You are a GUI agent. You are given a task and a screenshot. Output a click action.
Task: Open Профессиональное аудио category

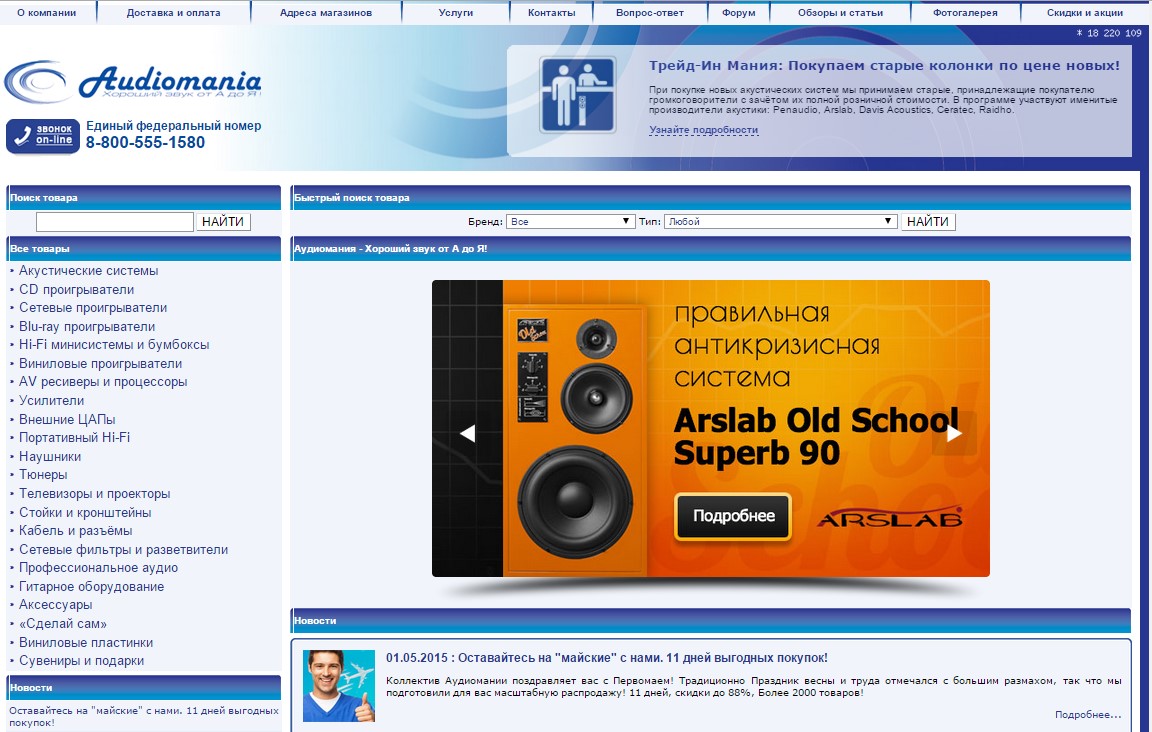point(98,568)
